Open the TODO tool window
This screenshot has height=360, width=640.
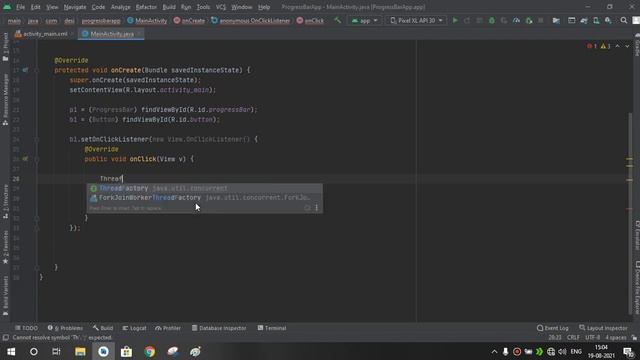[x=27, y=328]
